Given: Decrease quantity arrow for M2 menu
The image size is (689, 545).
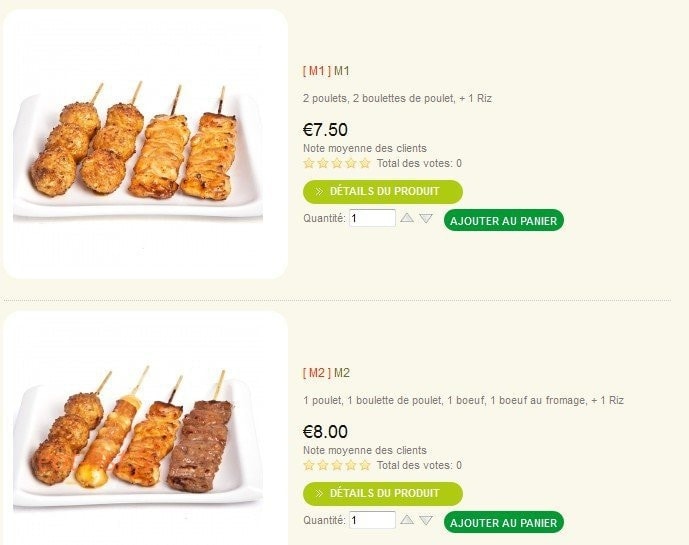Looking at the screenshot, I should point(426,520).
